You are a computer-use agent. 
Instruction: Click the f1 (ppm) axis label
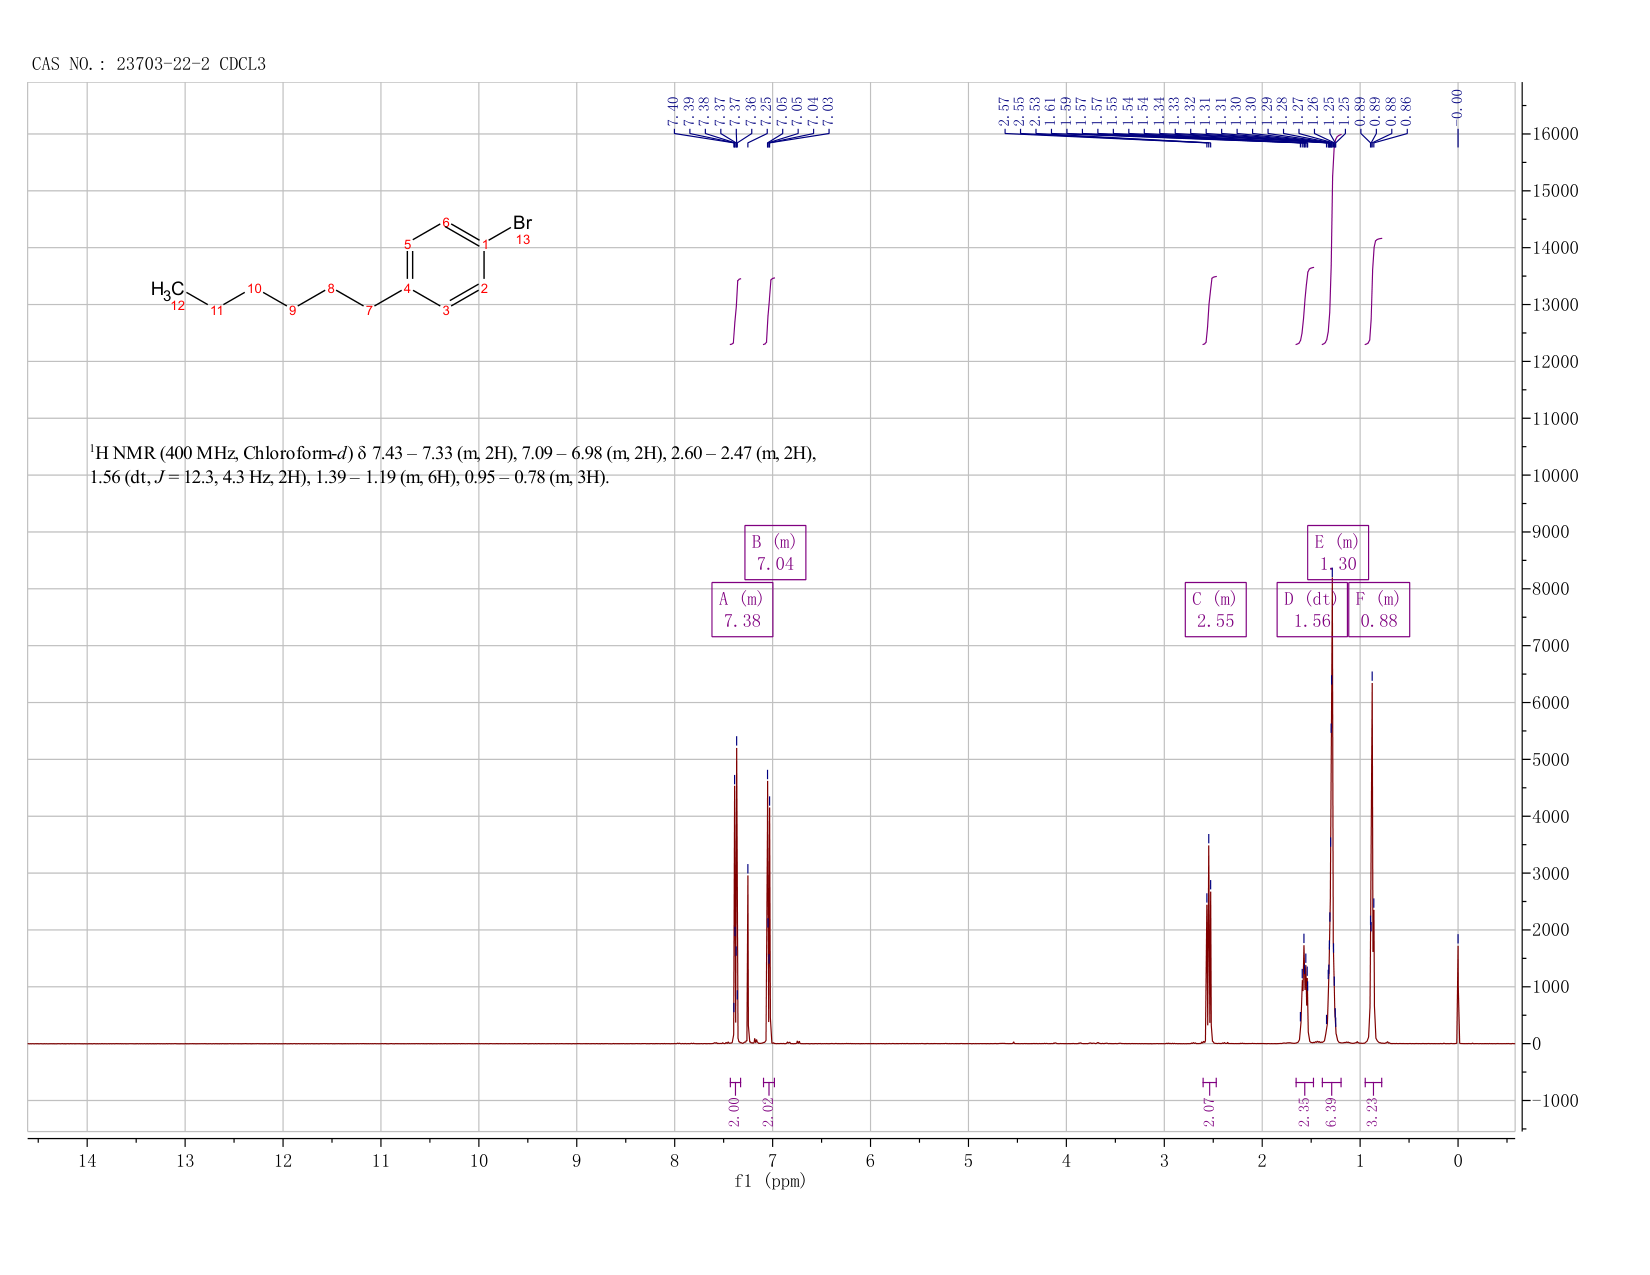point(770,1181)
